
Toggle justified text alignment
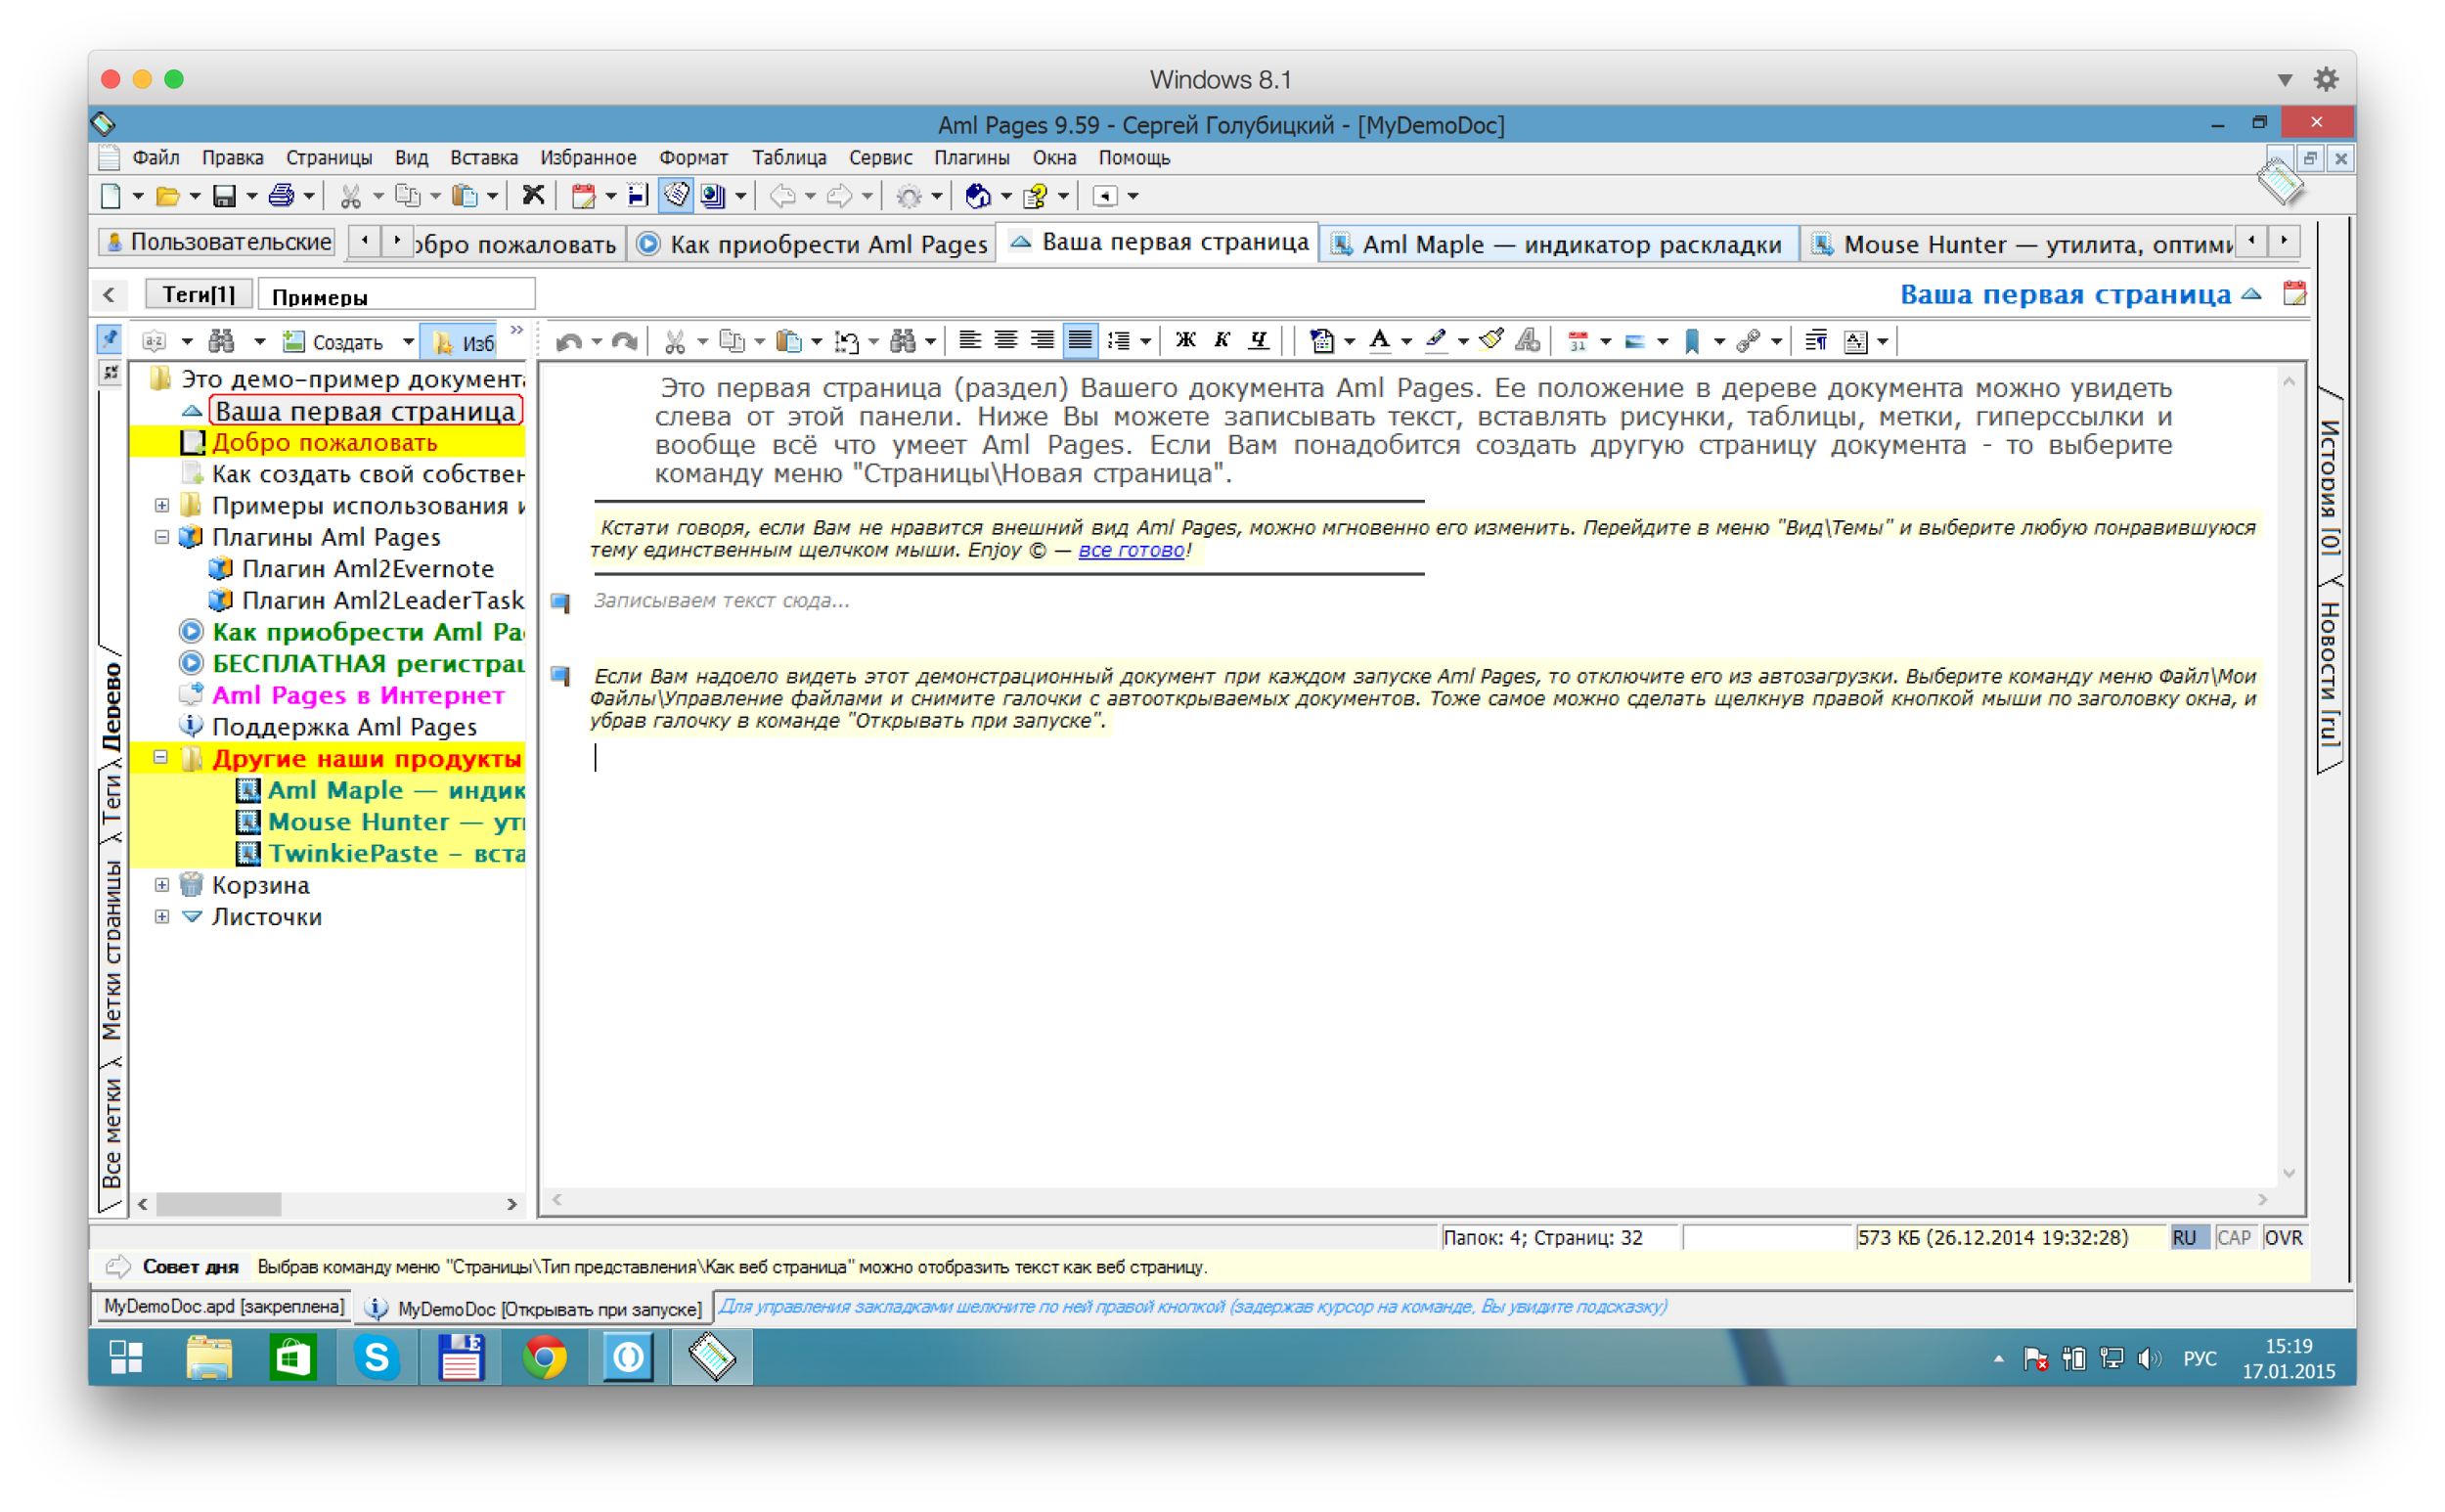(1079, 340)
